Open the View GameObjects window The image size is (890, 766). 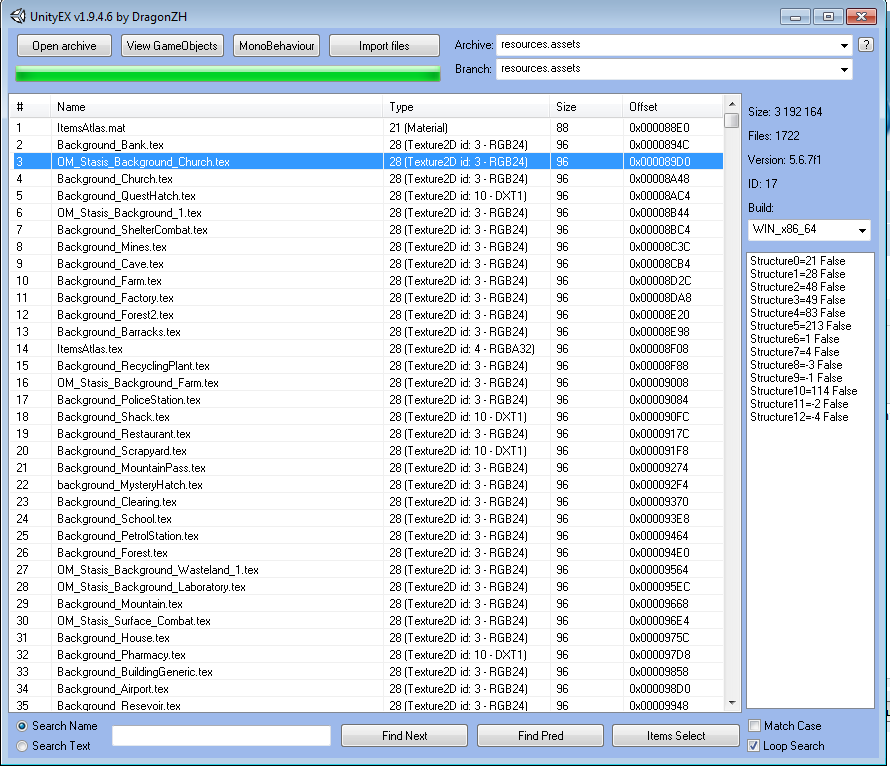[x=172, y=46]
